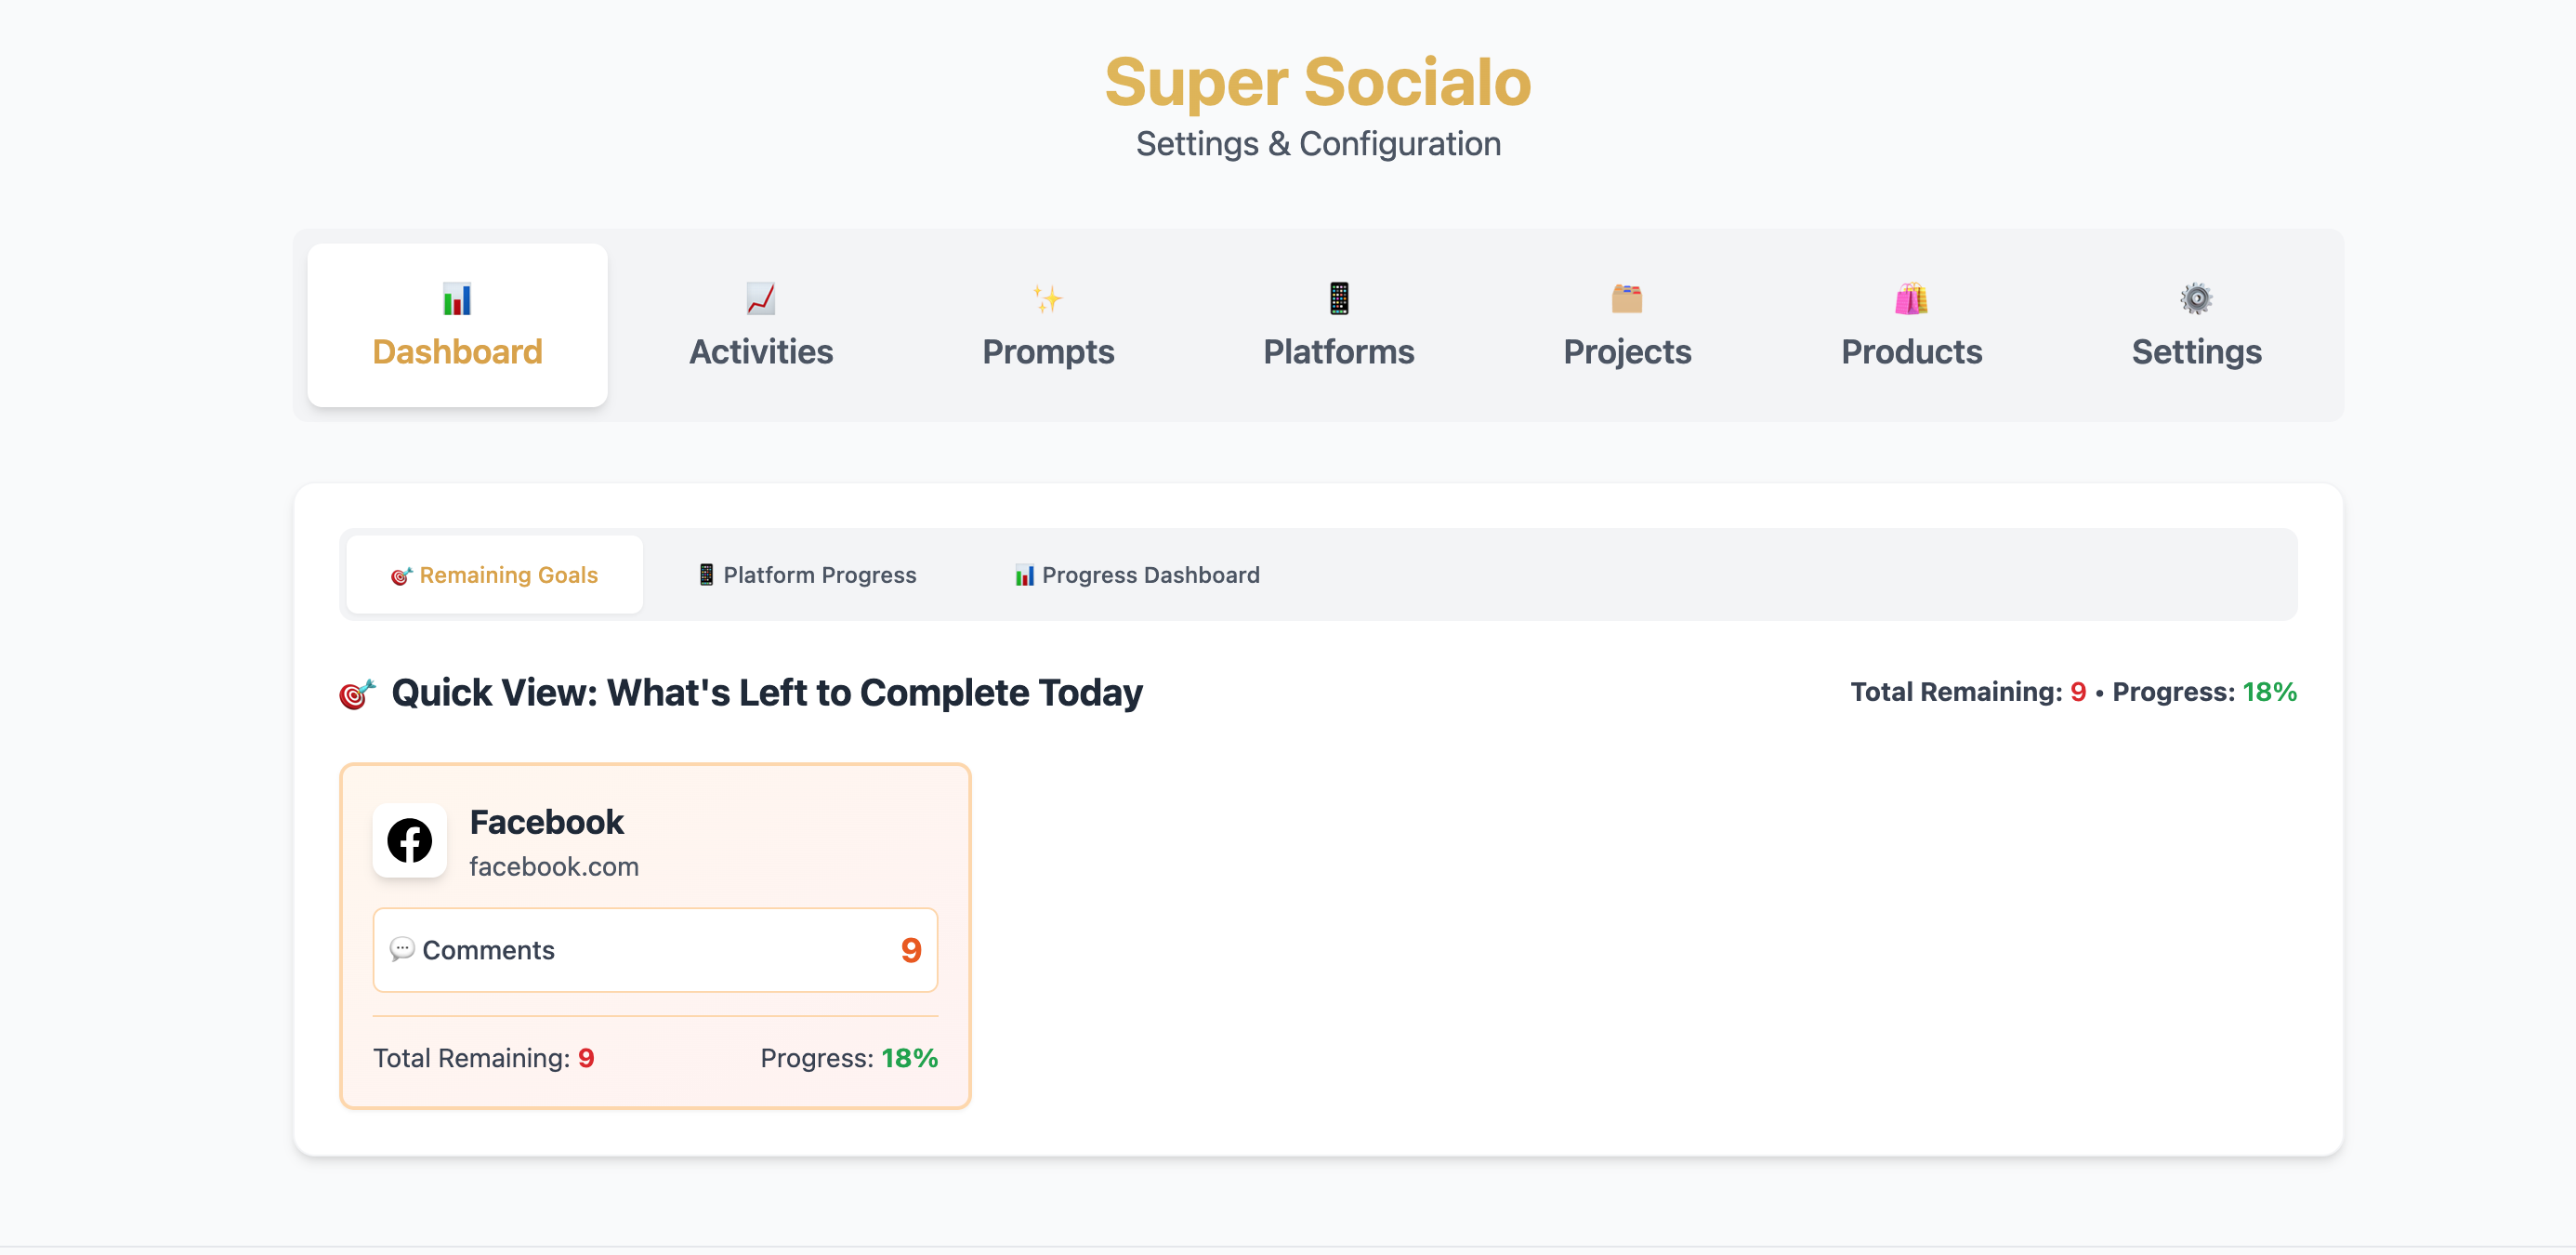Click the Dashboard bar chart icon

pos(457,298)
